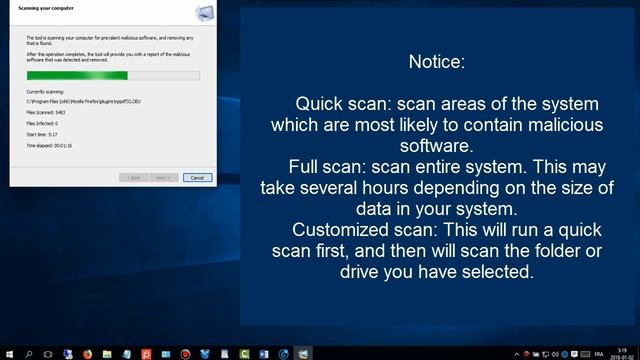
Task: Switch the FRA input language indicator
Action: (x=599, y=354)
